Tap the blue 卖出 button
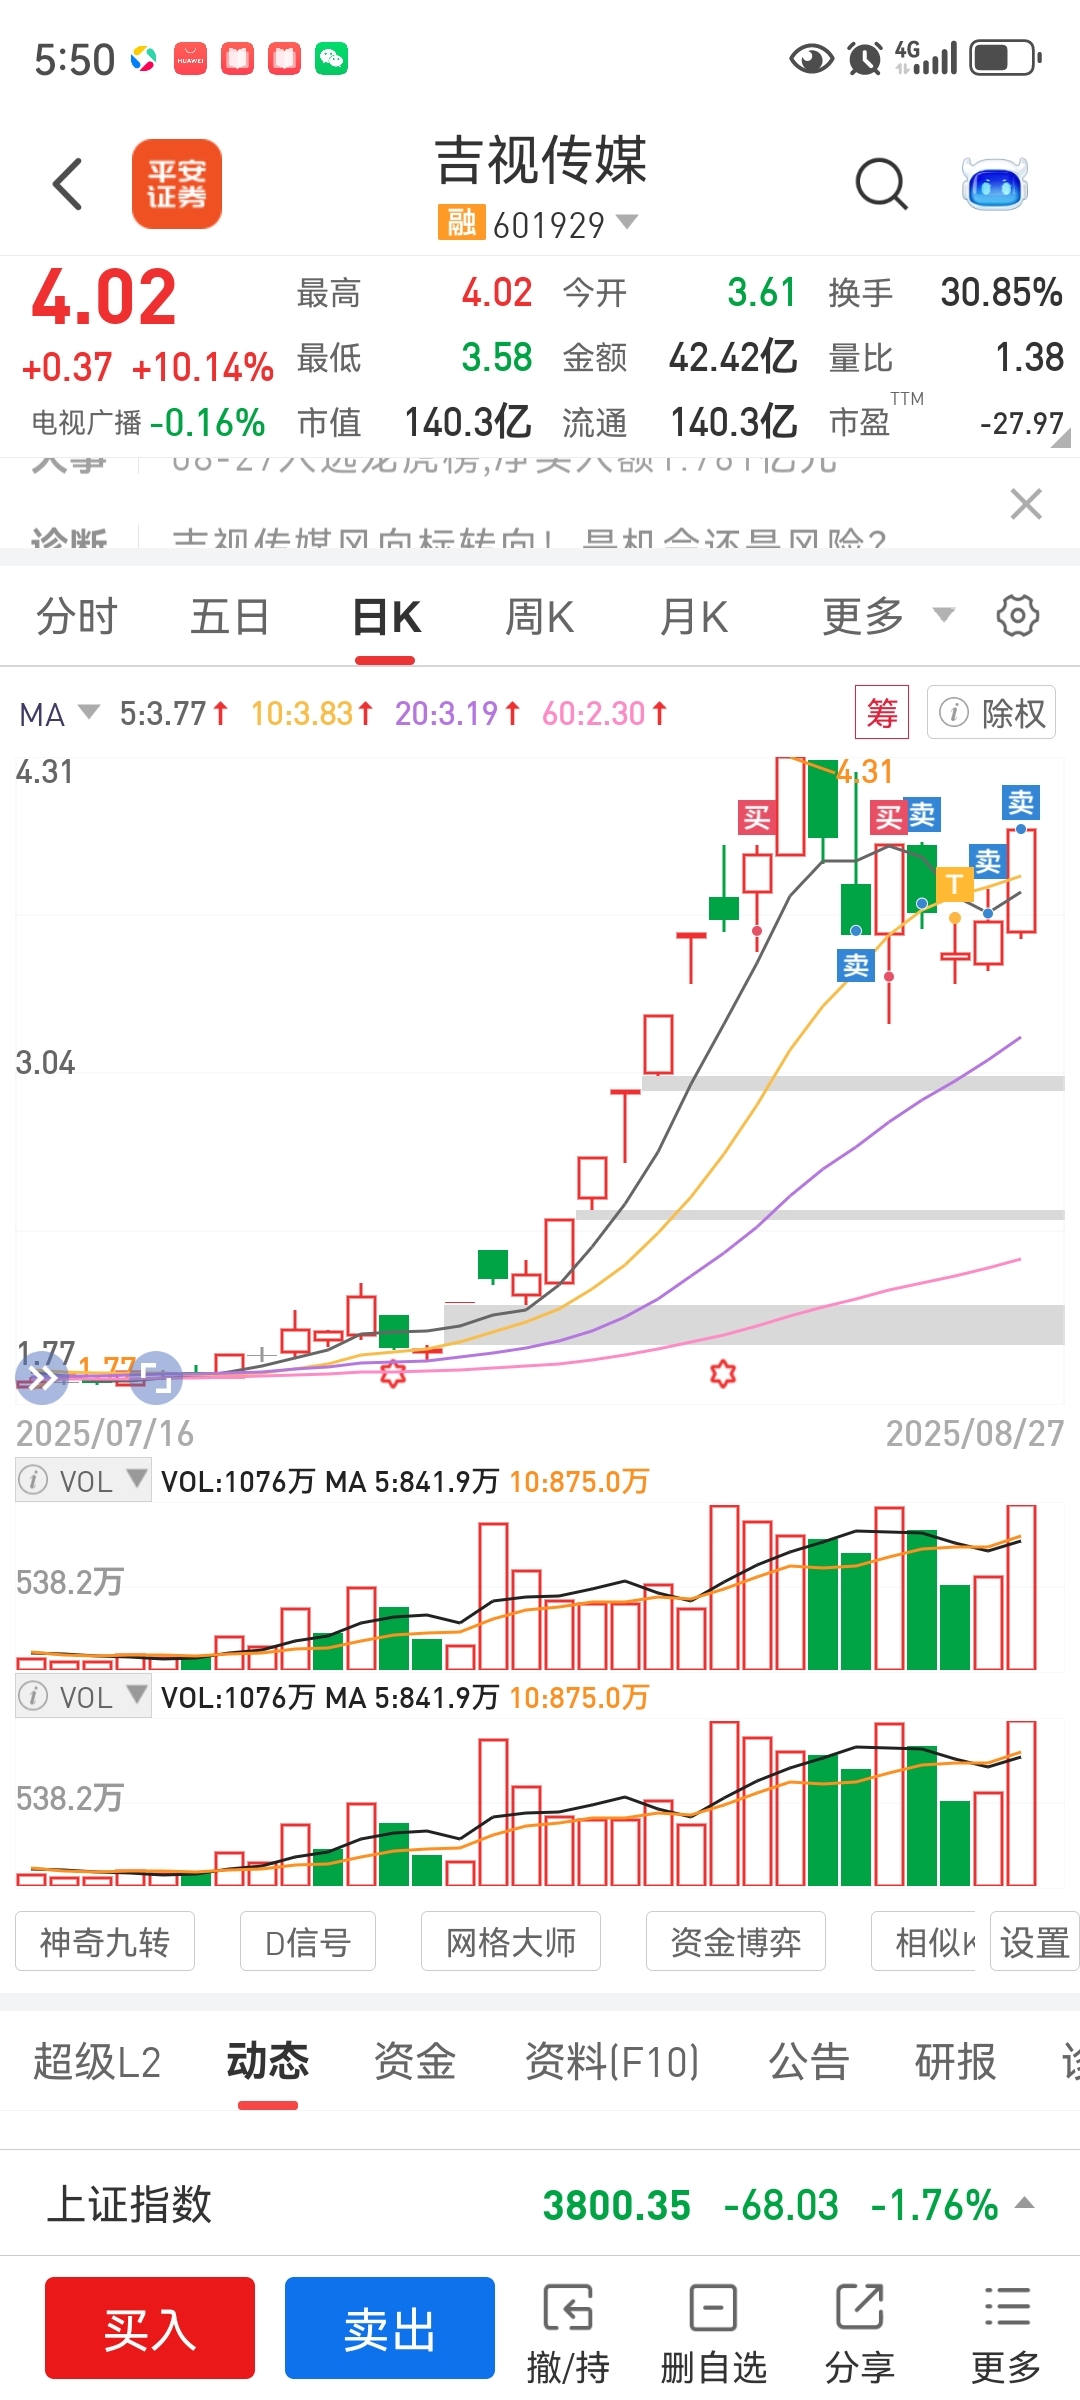The height and width of the screenshot is (2400, 1080). (390, 2328)
